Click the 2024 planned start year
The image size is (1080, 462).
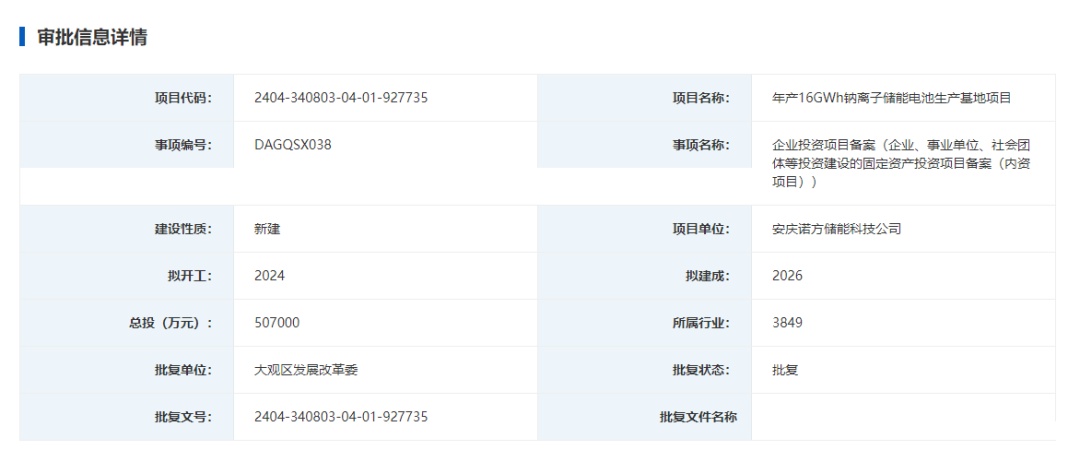[270, 276]
